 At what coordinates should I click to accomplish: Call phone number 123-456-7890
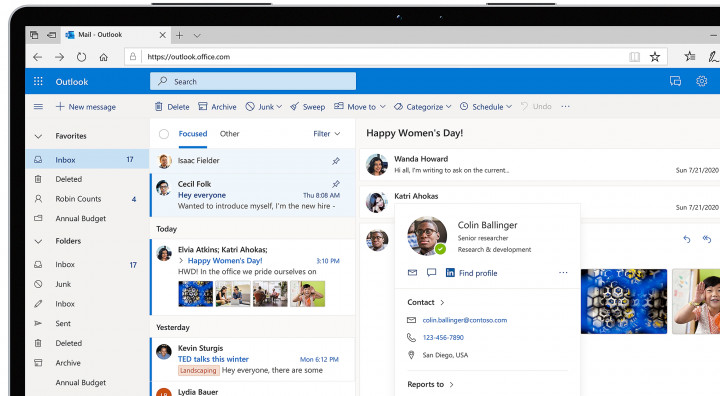443,338
